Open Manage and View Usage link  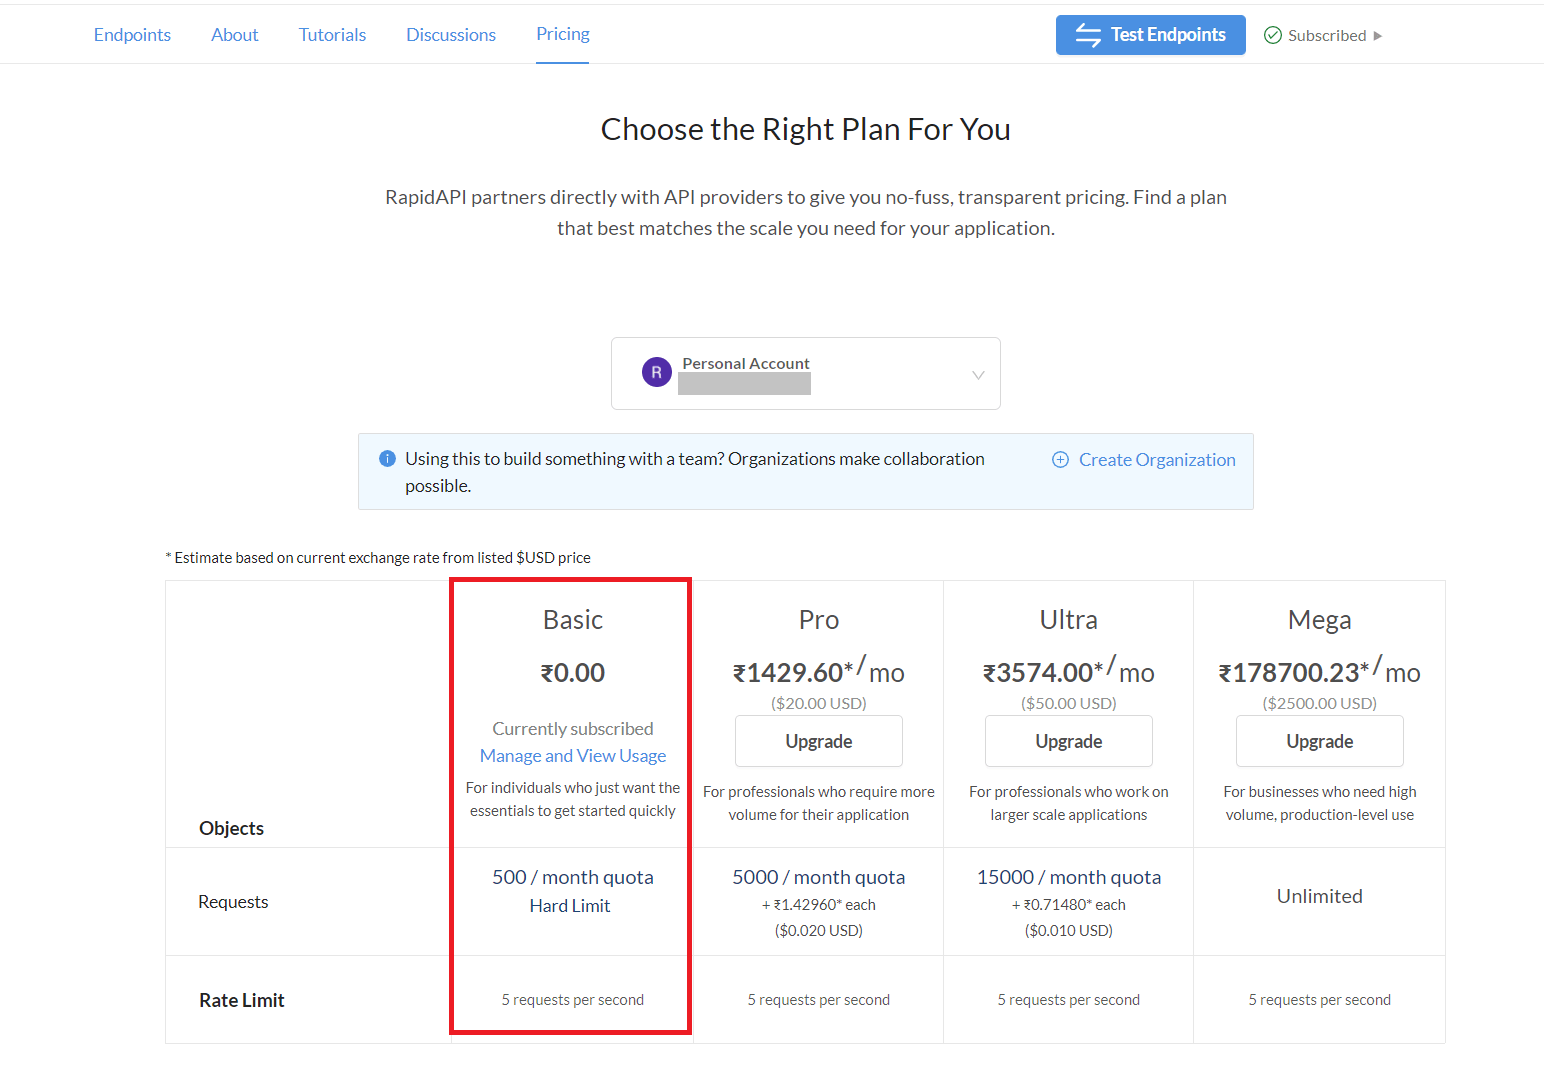(573, 756)
